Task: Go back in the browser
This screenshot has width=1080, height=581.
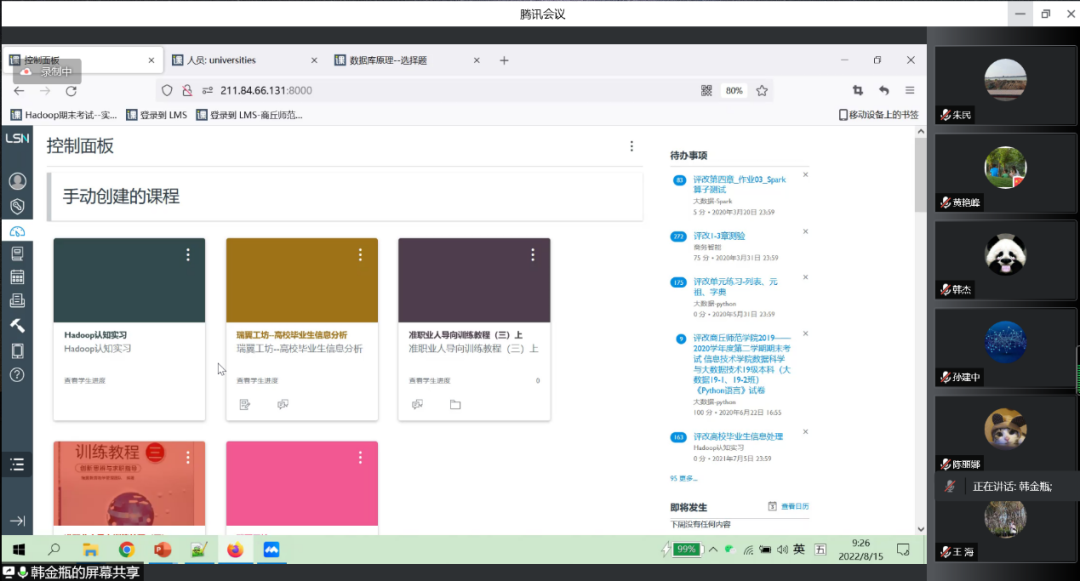Action: [19, 91]
